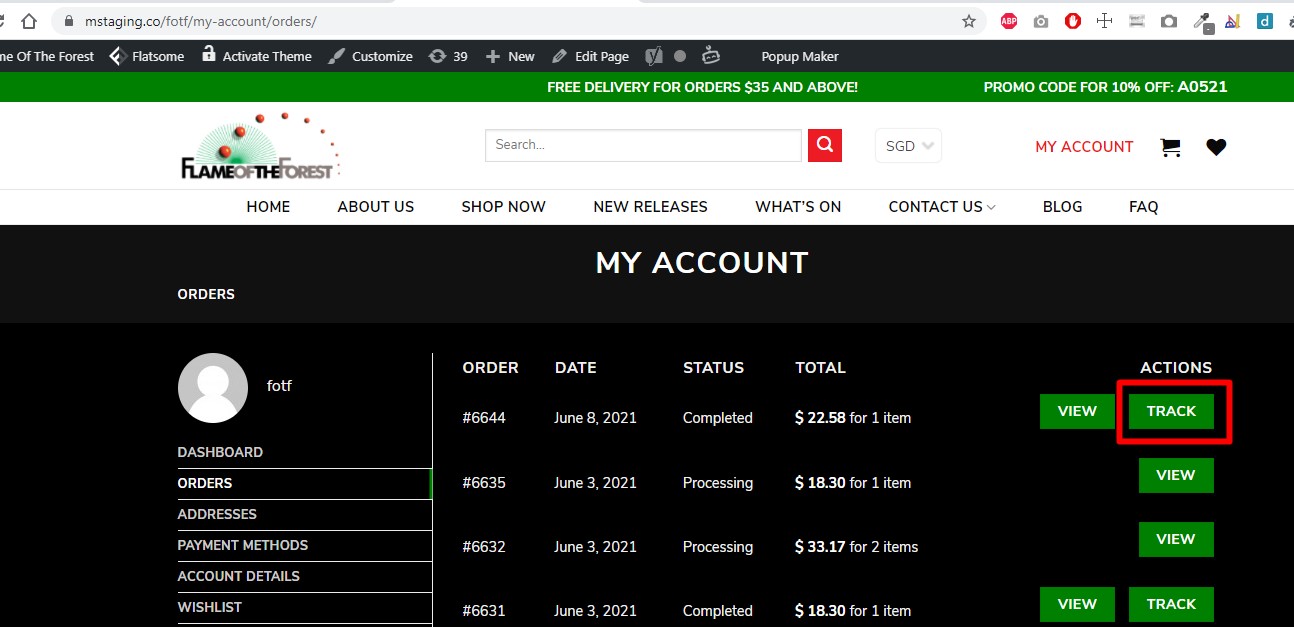Click the fotf user avatar

(213, 388)
